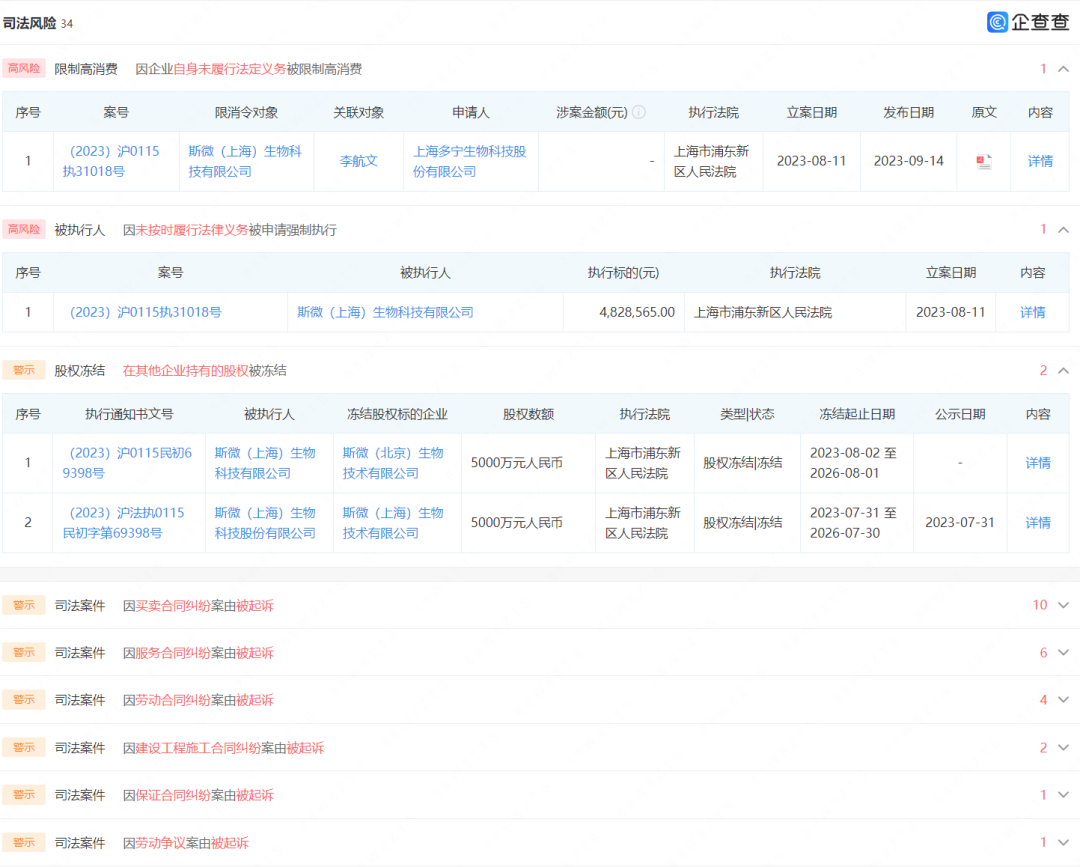Collapse the 被执行人 section
The image size is (1080, 867).
click(x=1063, y=230)
